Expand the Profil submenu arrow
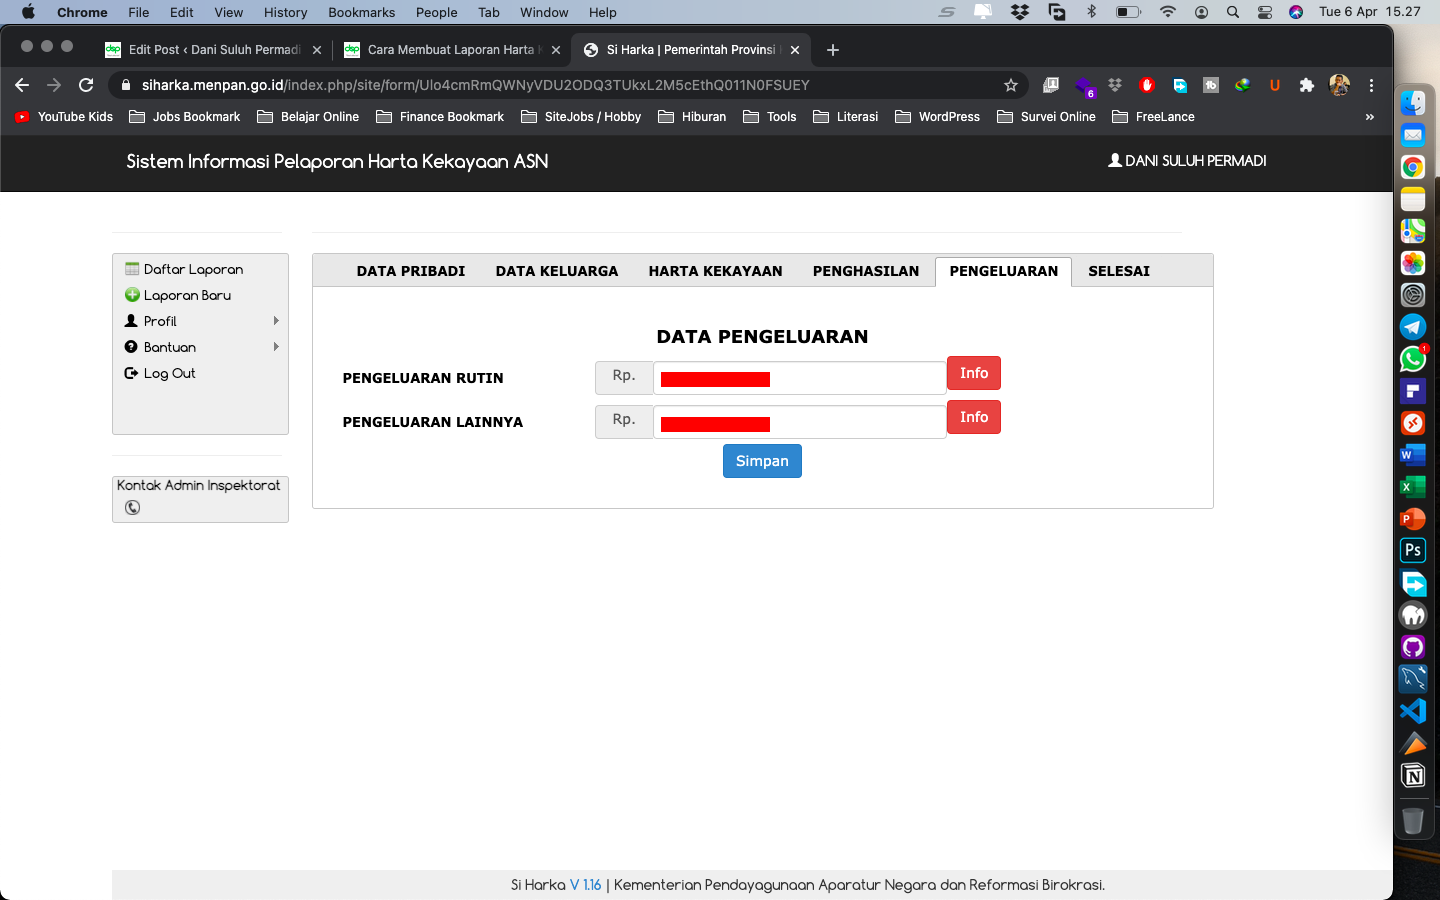Image resolution: width=1440 pixels, height=900 pixels. [x=276, y=321]
